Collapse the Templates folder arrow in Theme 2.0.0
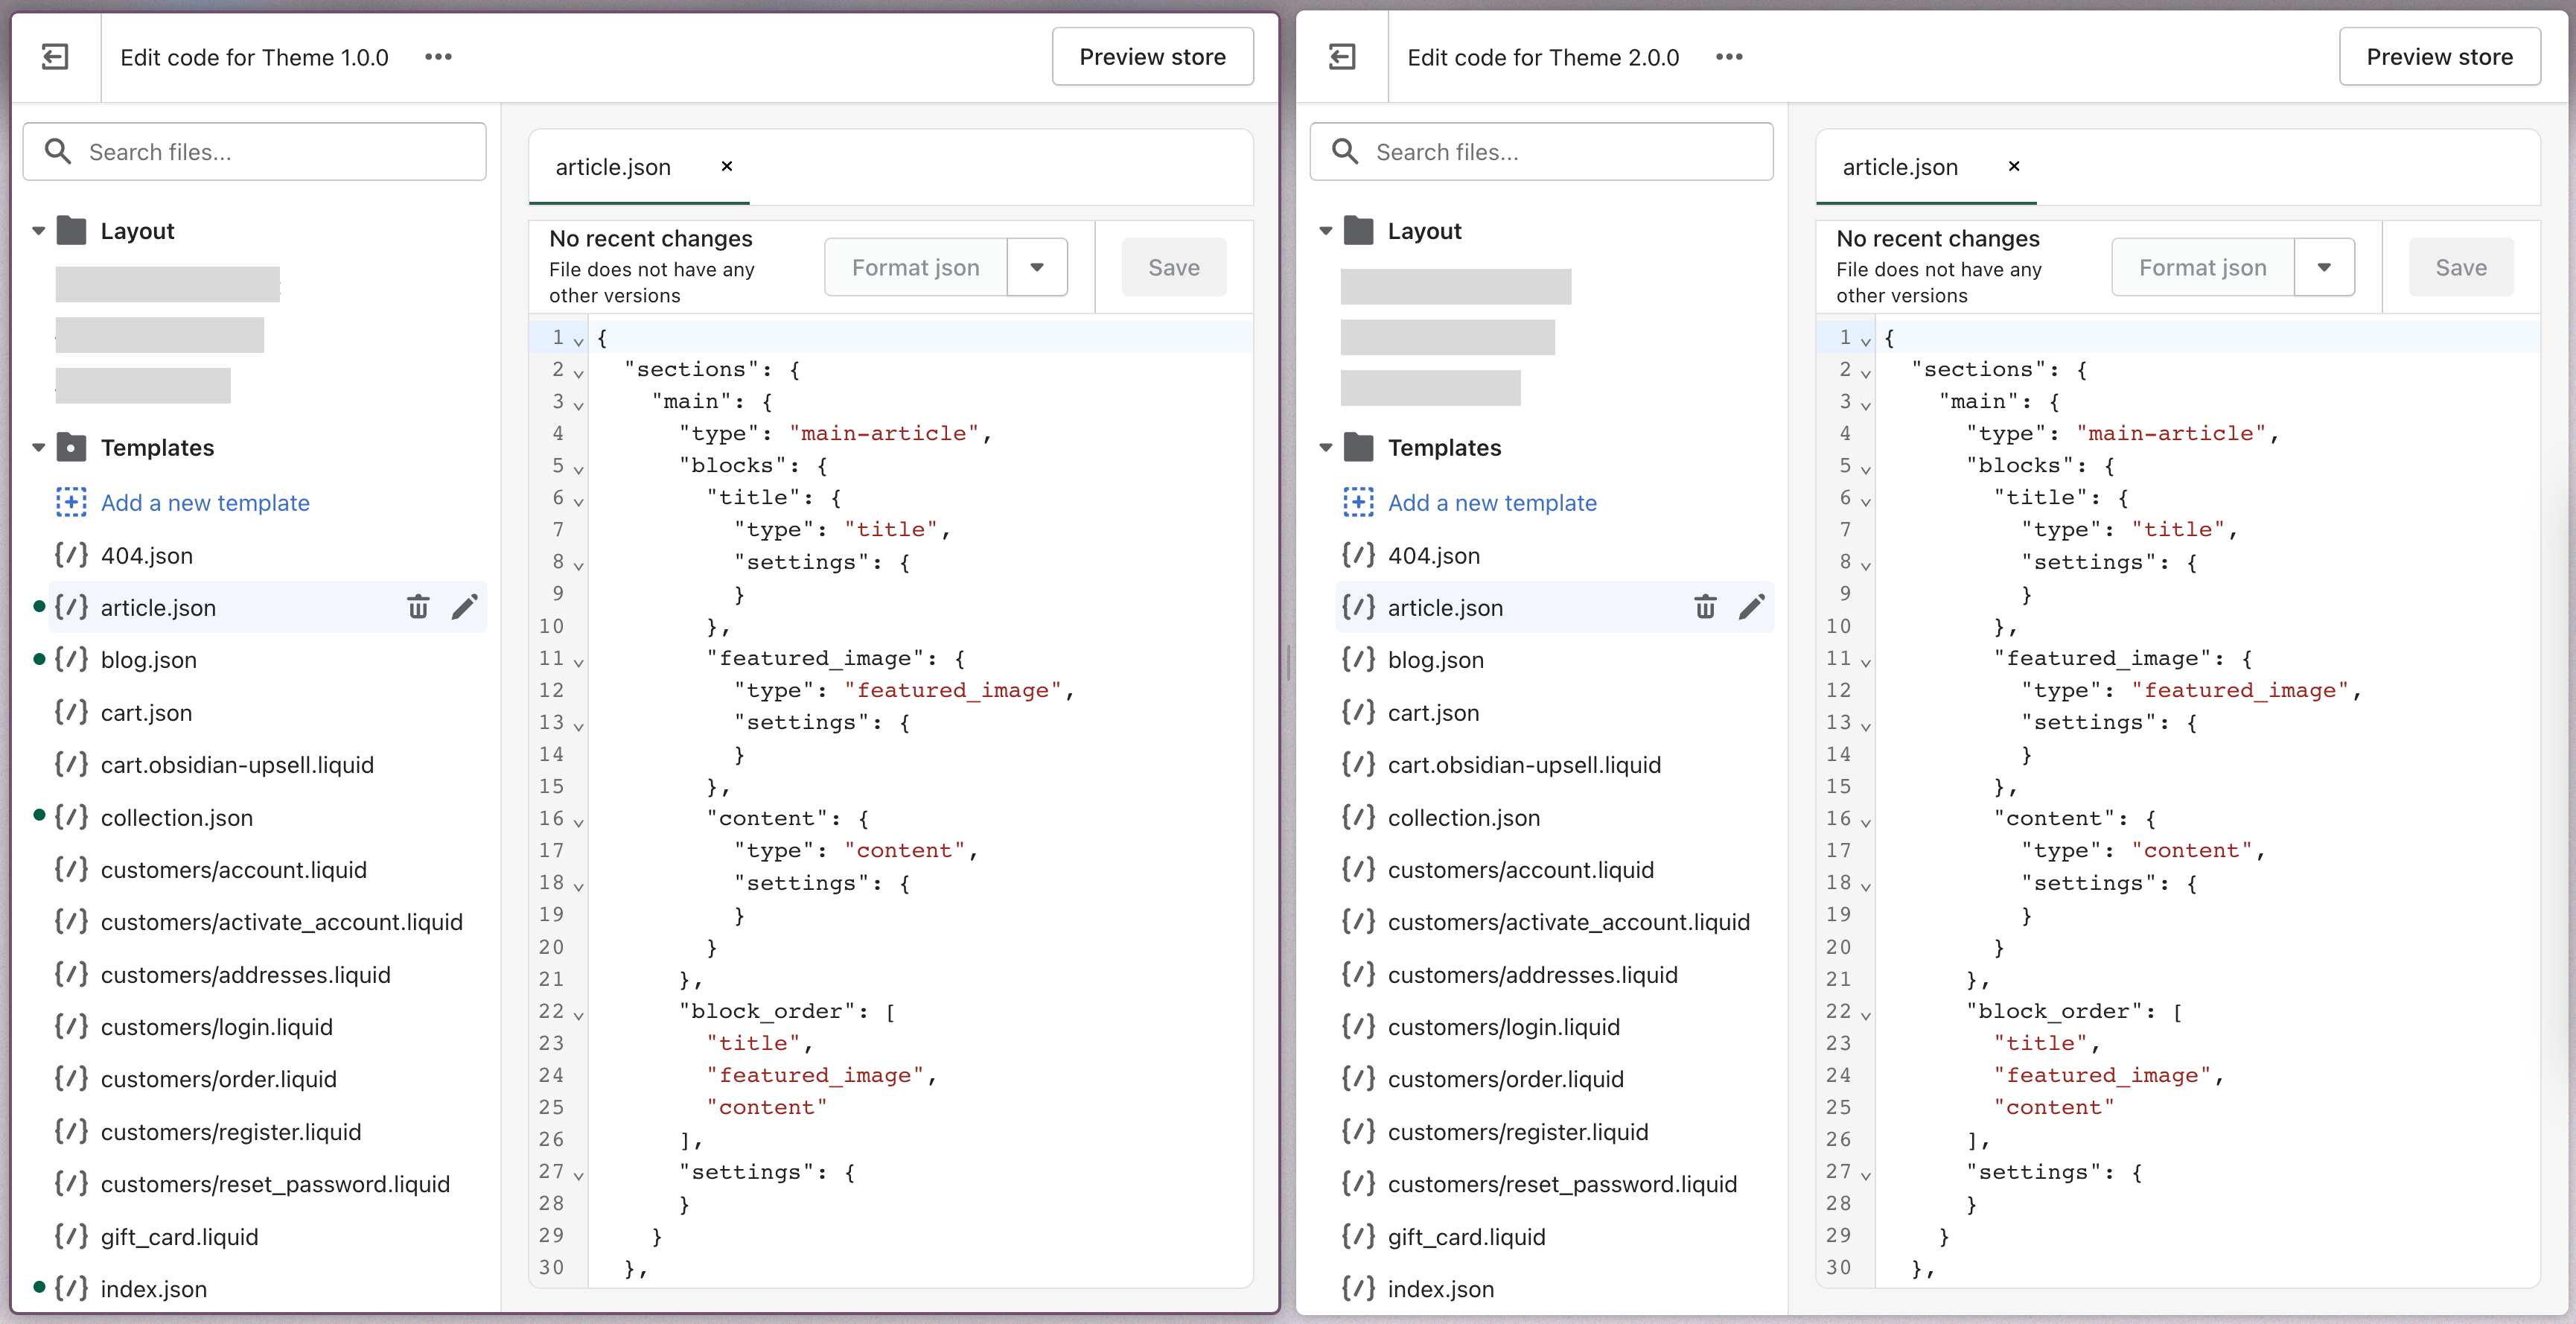 tap(1325, 447)
